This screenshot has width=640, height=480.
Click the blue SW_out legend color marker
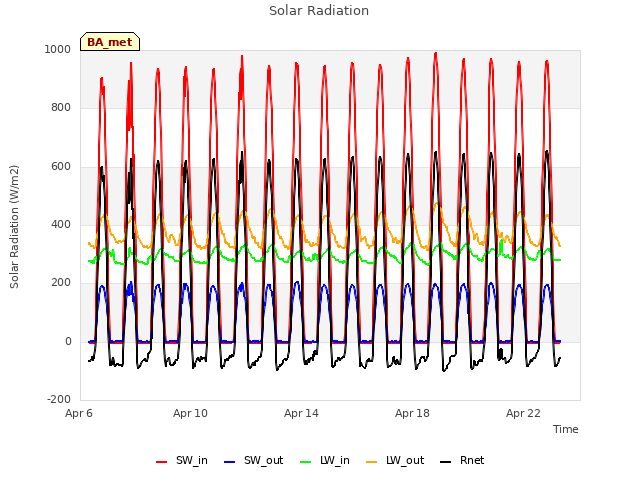pyautogui.click(x=230, y=462)
